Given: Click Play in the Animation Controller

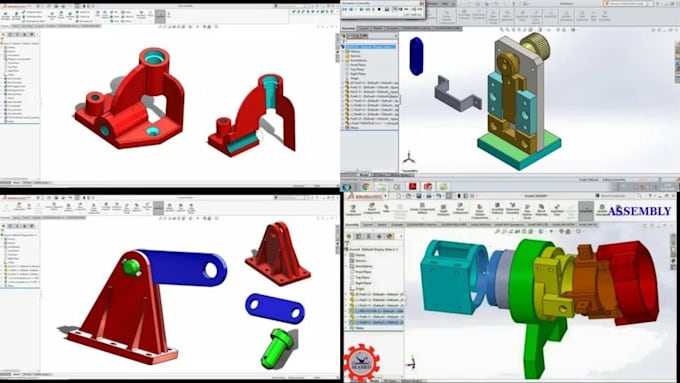Looking at the screenshot, I should [x=356, y=9].
